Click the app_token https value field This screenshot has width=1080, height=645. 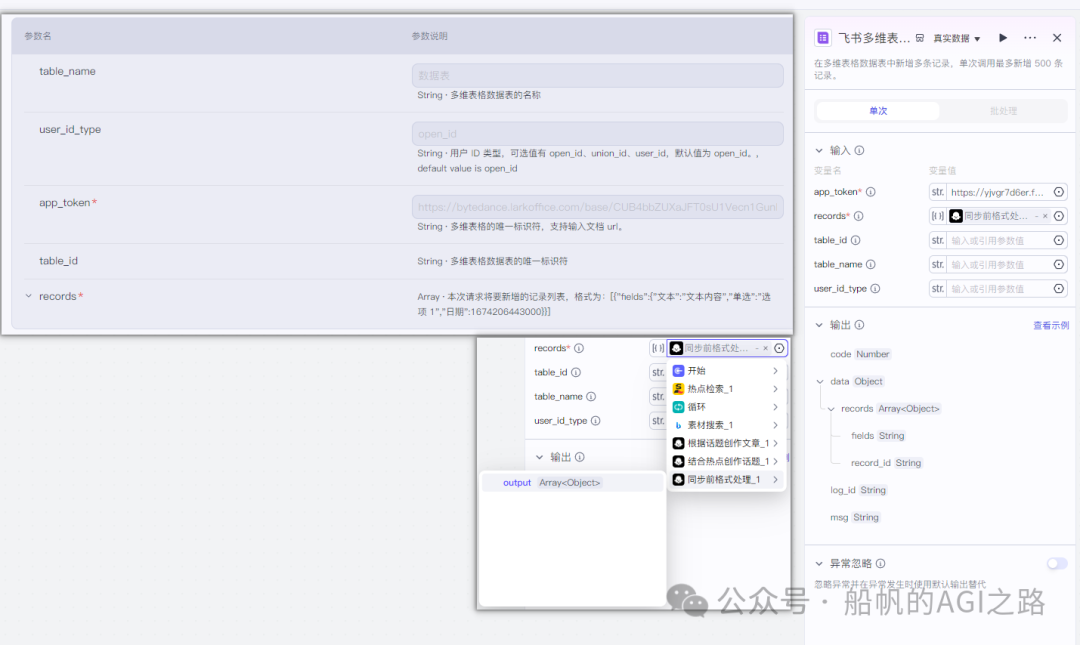tap(999, 192)
